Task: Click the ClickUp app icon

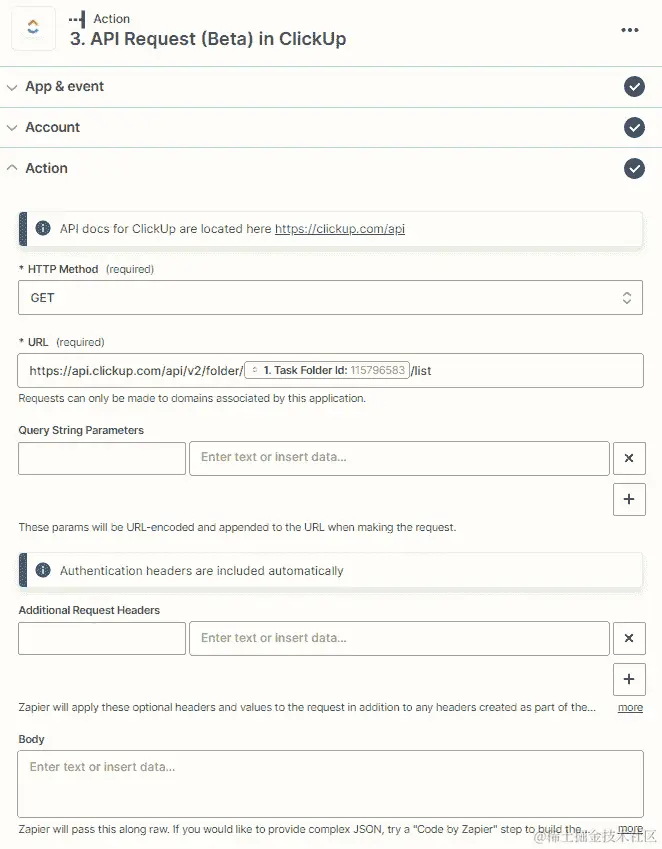Action: (x=33, y=28)
